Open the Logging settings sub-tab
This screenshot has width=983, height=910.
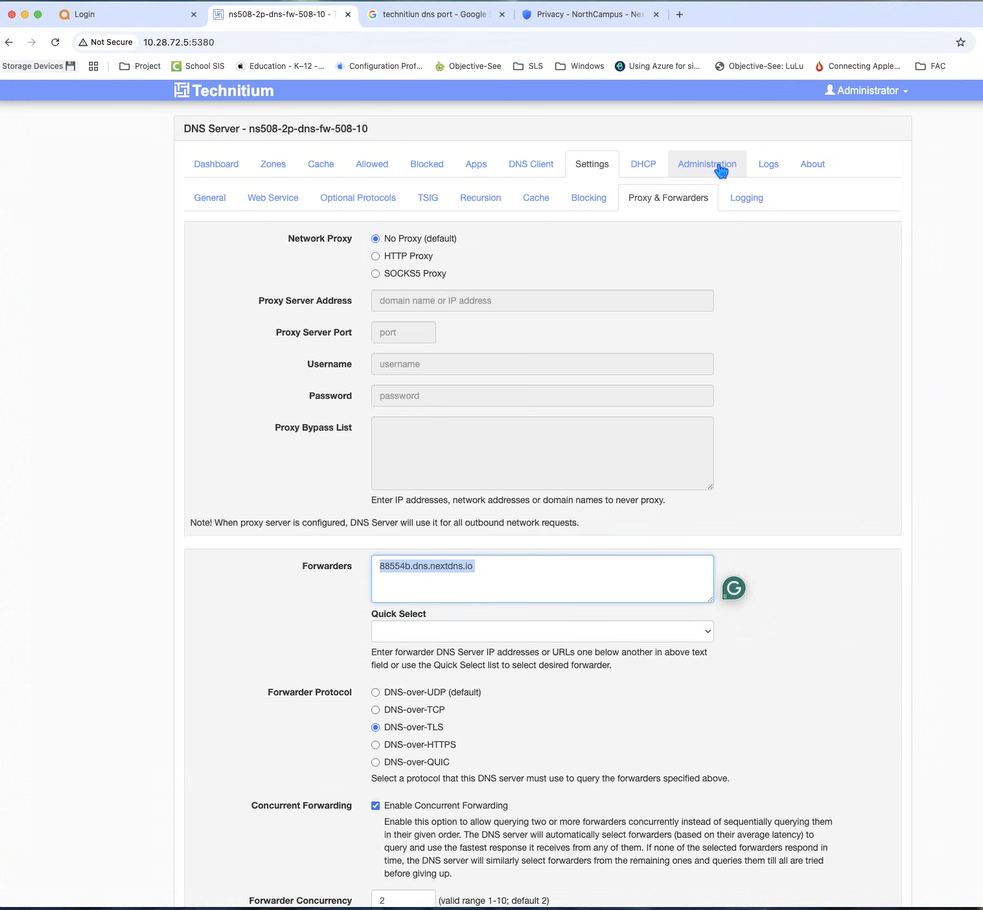click(746, 198)
